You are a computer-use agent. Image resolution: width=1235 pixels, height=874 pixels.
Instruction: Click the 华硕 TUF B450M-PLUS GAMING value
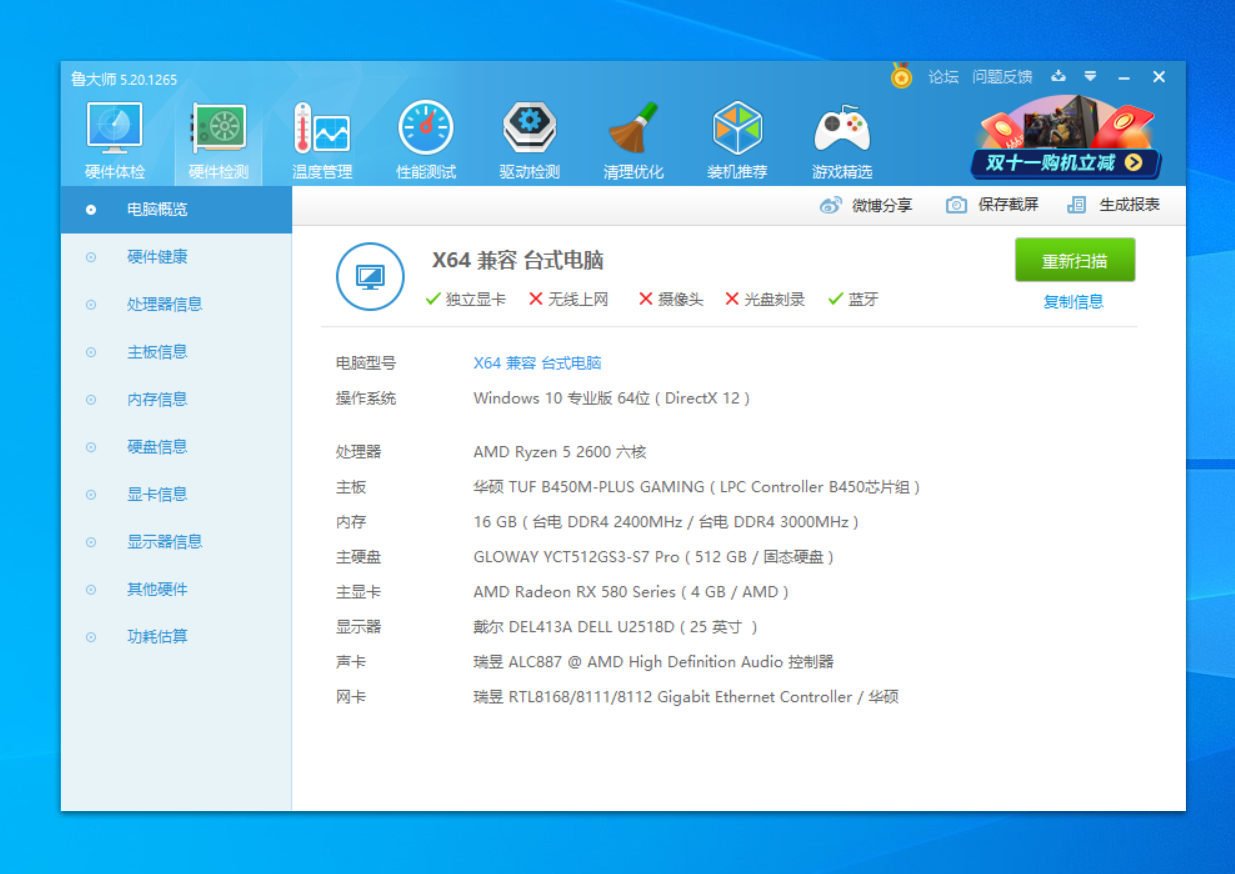[696, 487]
